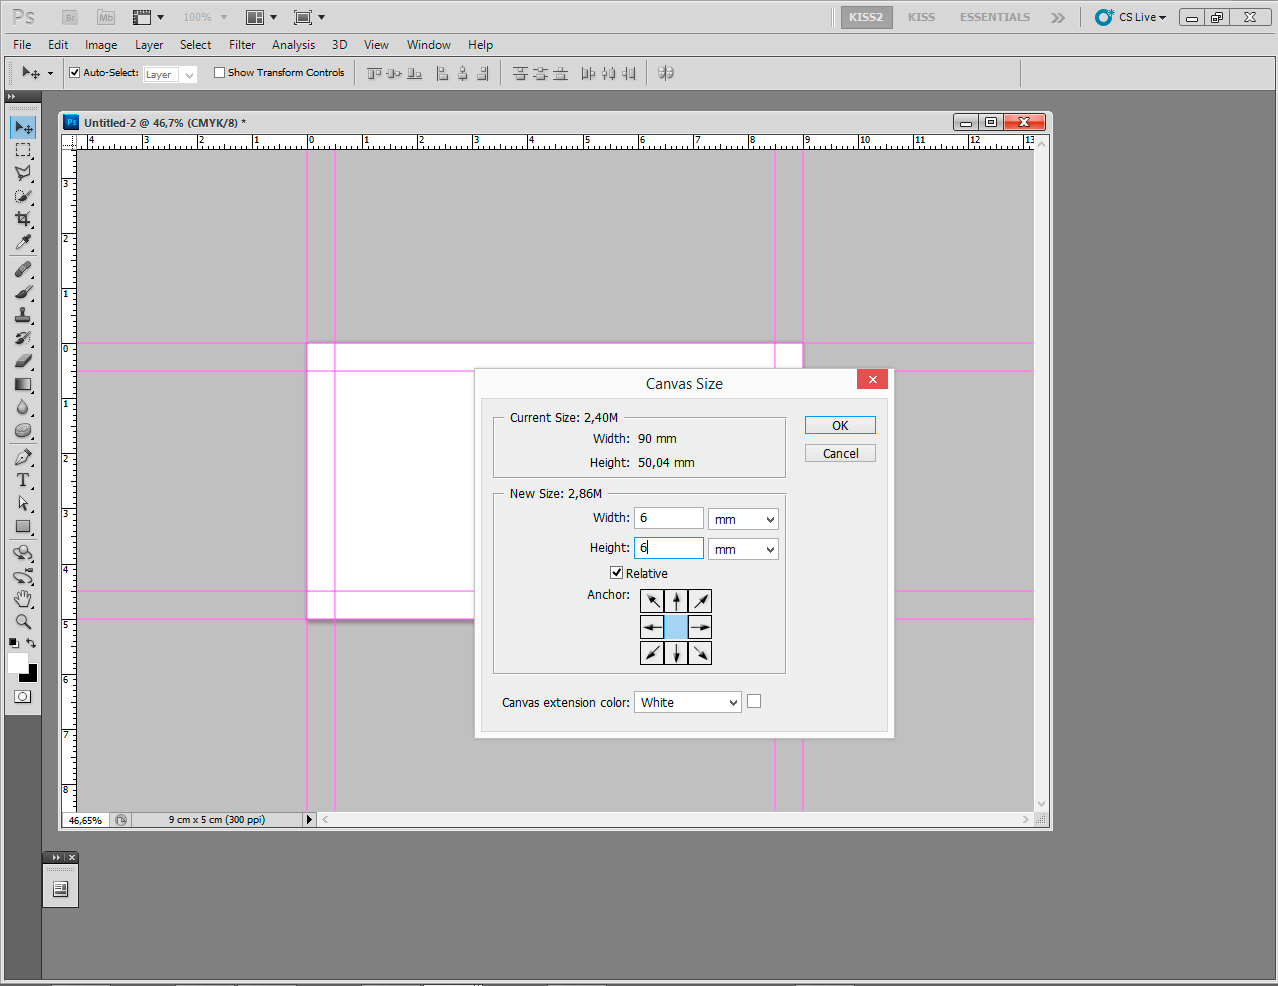Image resolution: width=1278 pixels, height=986 pixels.
Task: Swap foreground and background colors
Action: point(32,643)
